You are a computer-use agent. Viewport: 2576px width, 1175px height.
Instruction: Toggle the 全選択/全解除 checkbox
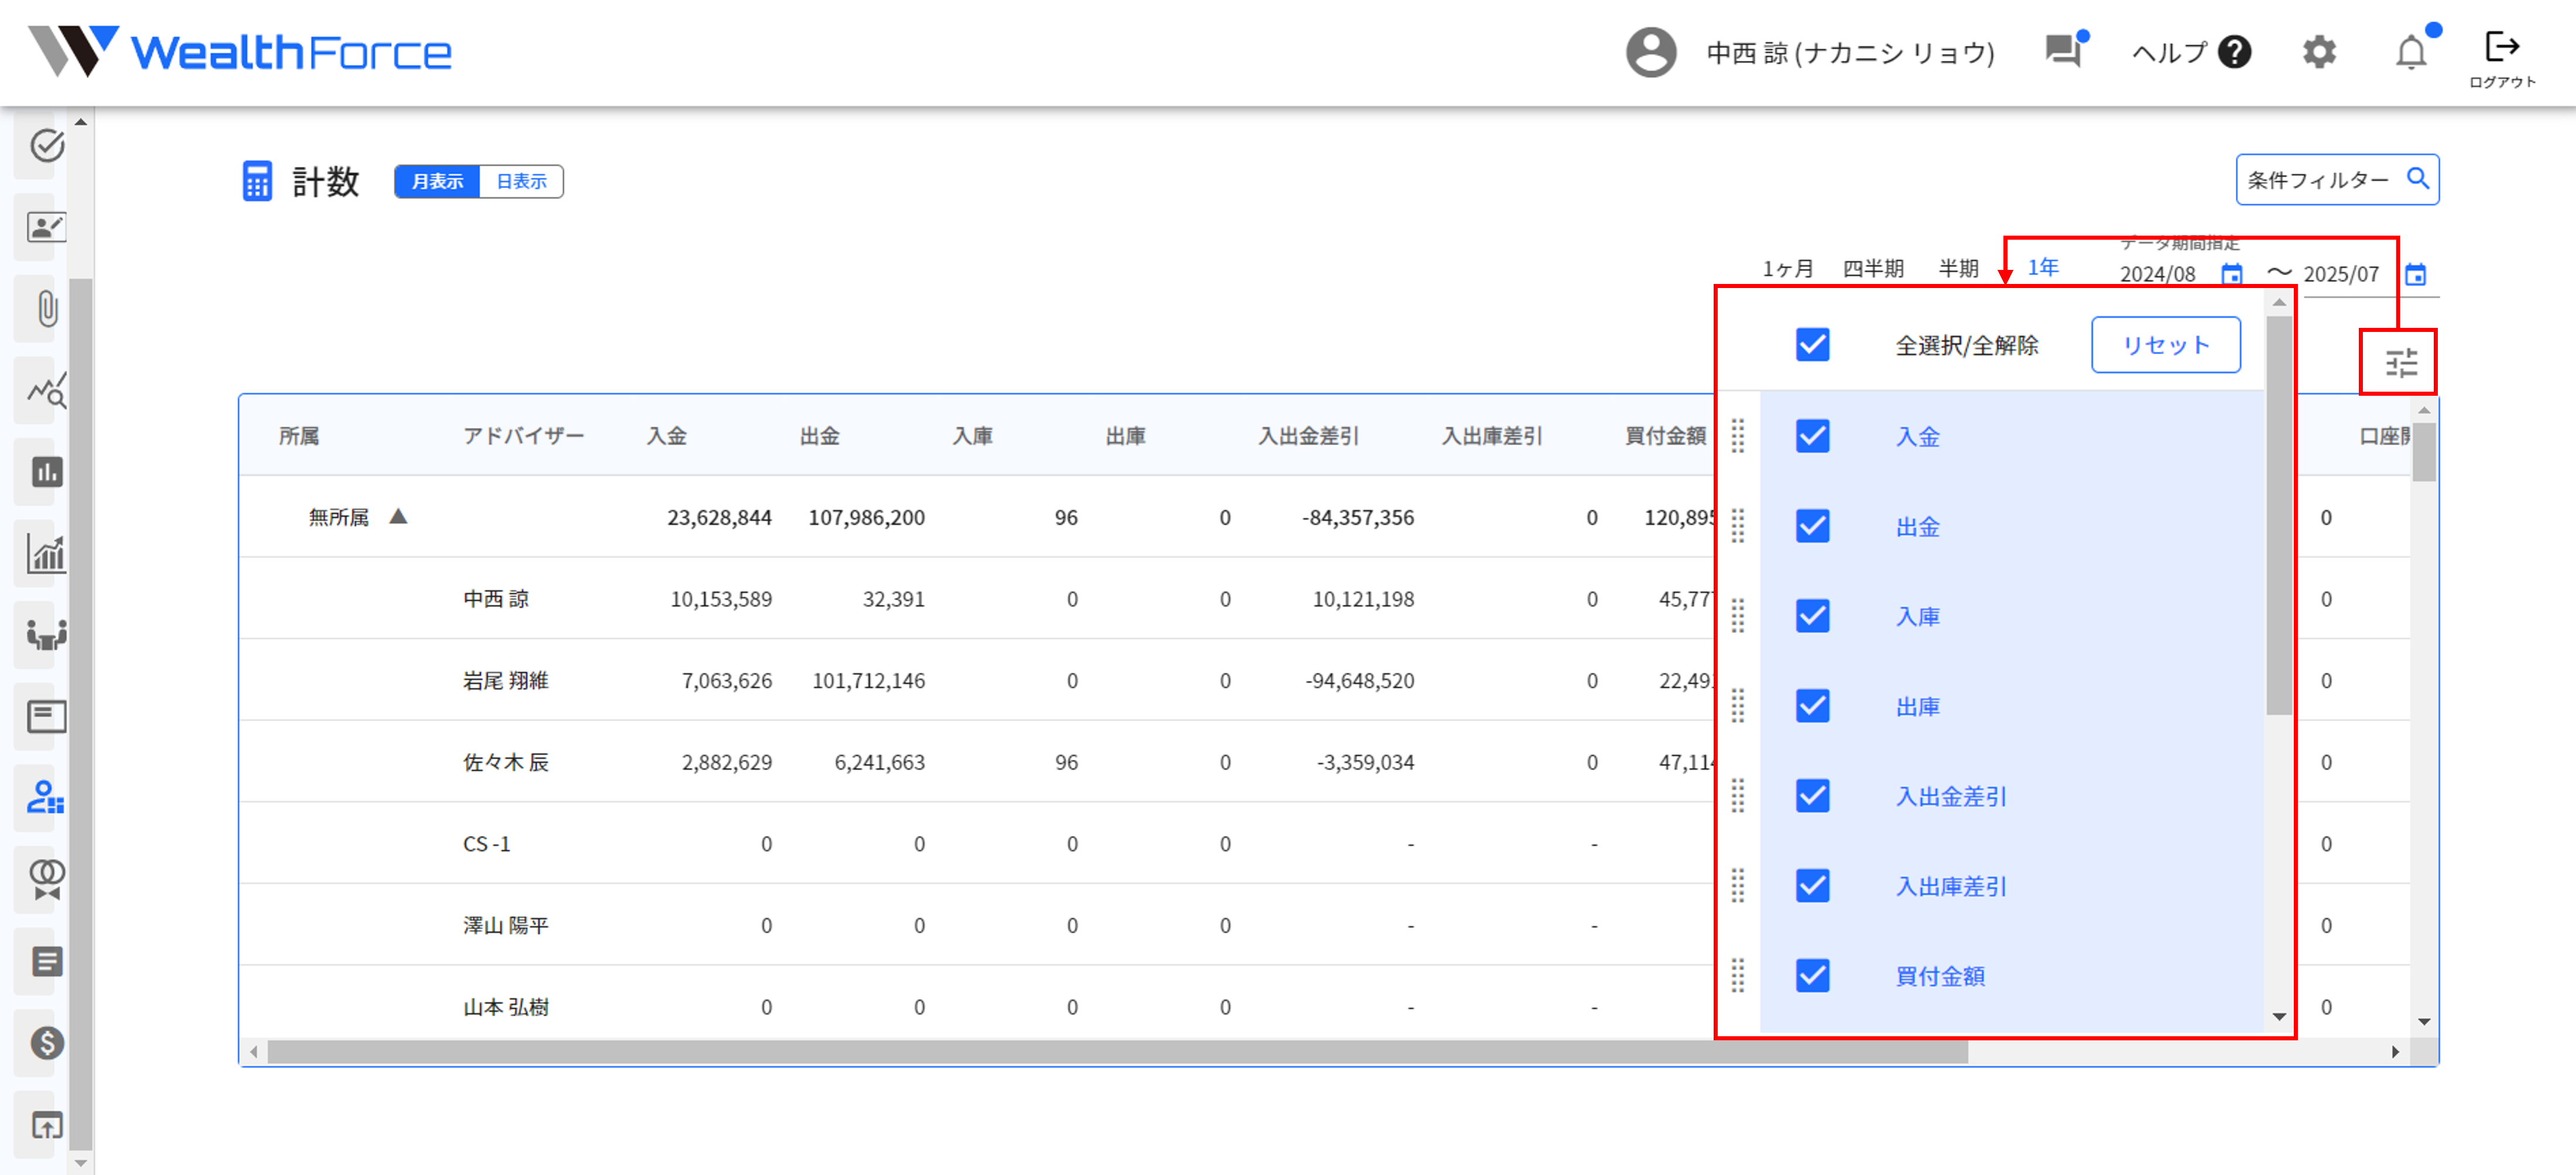1812,344
